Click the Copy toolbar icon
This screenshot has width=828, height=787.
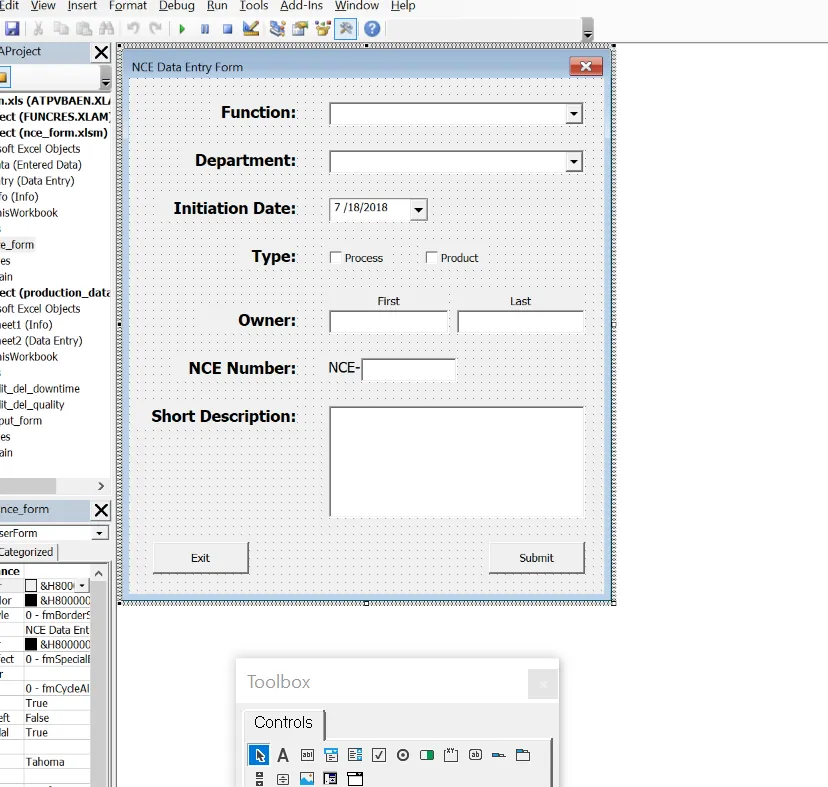[61, 29]
